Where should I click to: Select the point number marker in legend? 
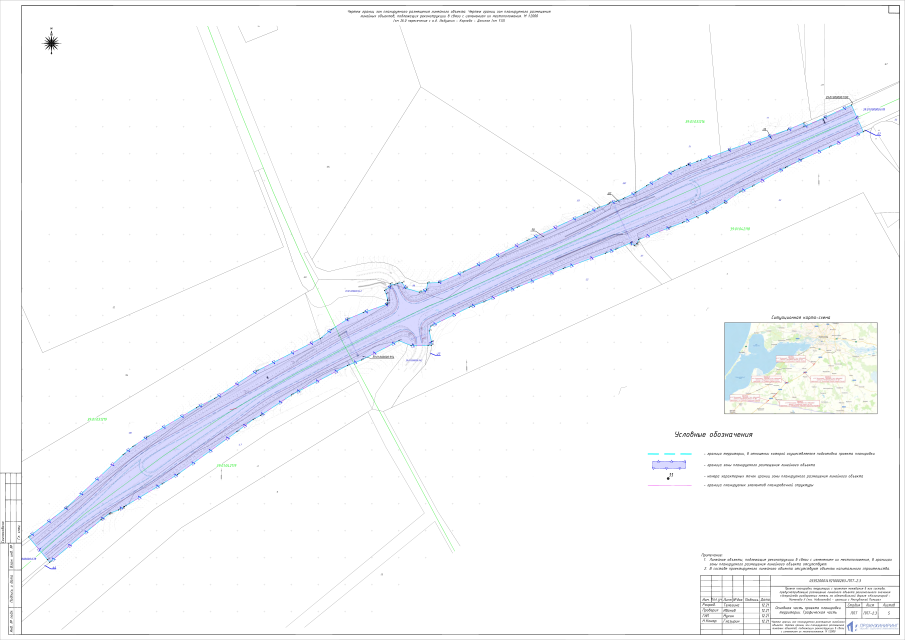click(x=670, y=479)
